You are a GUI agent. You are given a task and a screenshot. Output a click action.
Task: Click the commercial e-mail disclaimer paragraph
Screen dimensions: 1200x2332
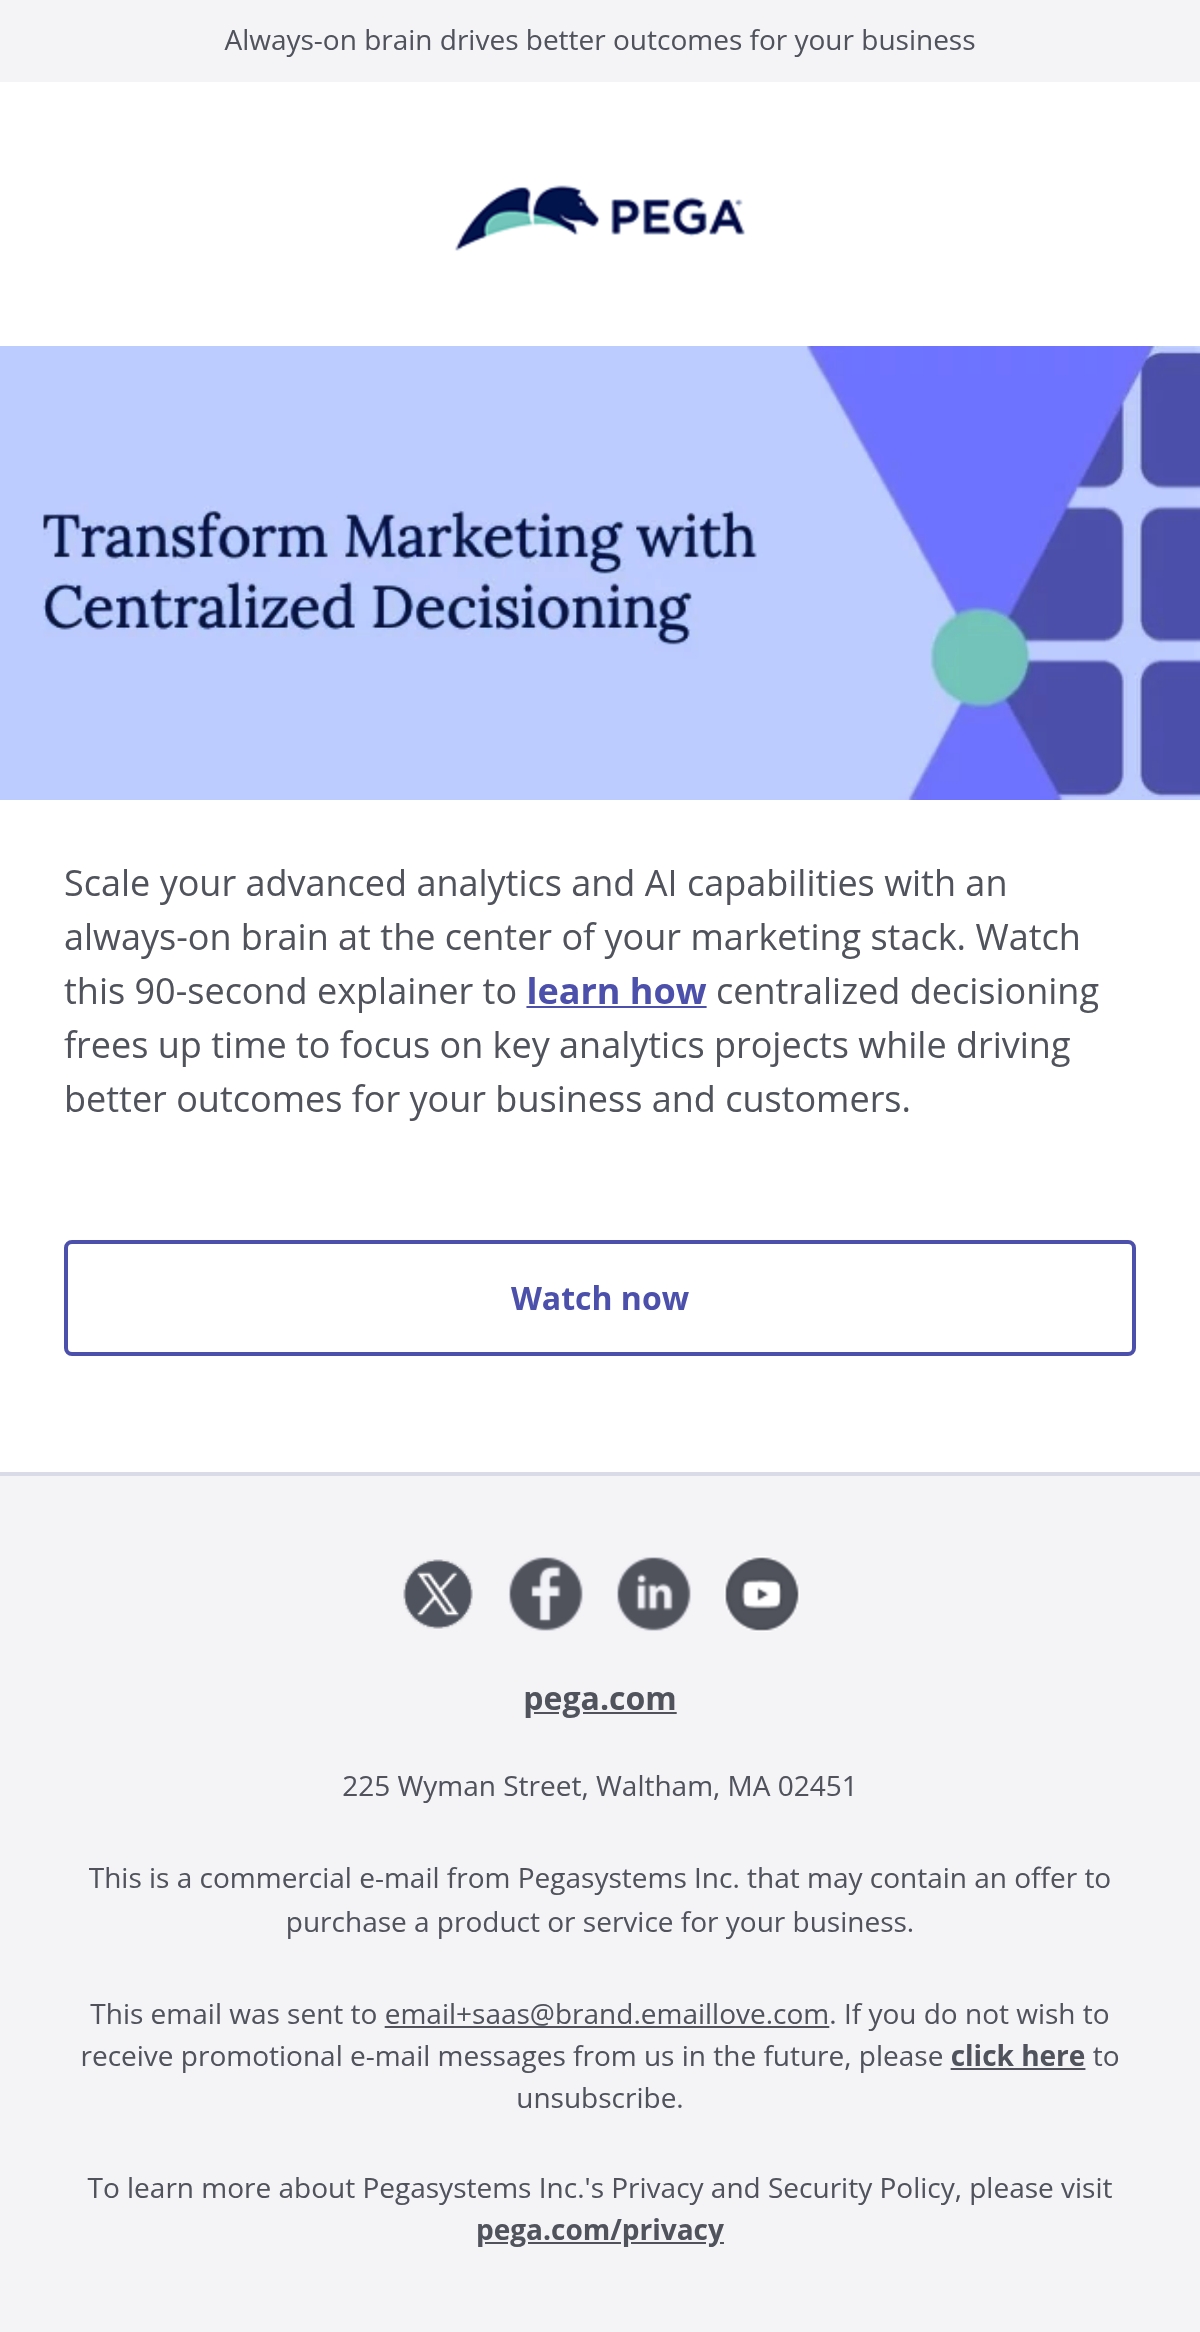[x=600, y=1900]
